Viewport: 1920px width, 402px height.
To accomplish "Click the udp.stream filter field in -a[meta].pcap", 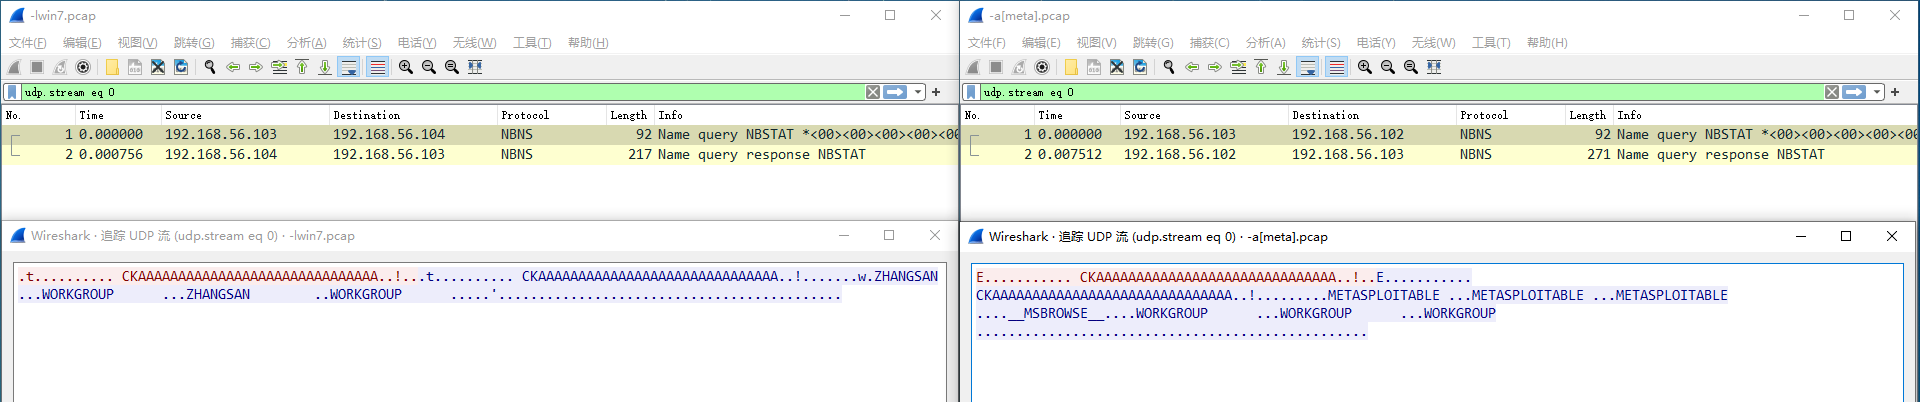I will point(1401,92).
